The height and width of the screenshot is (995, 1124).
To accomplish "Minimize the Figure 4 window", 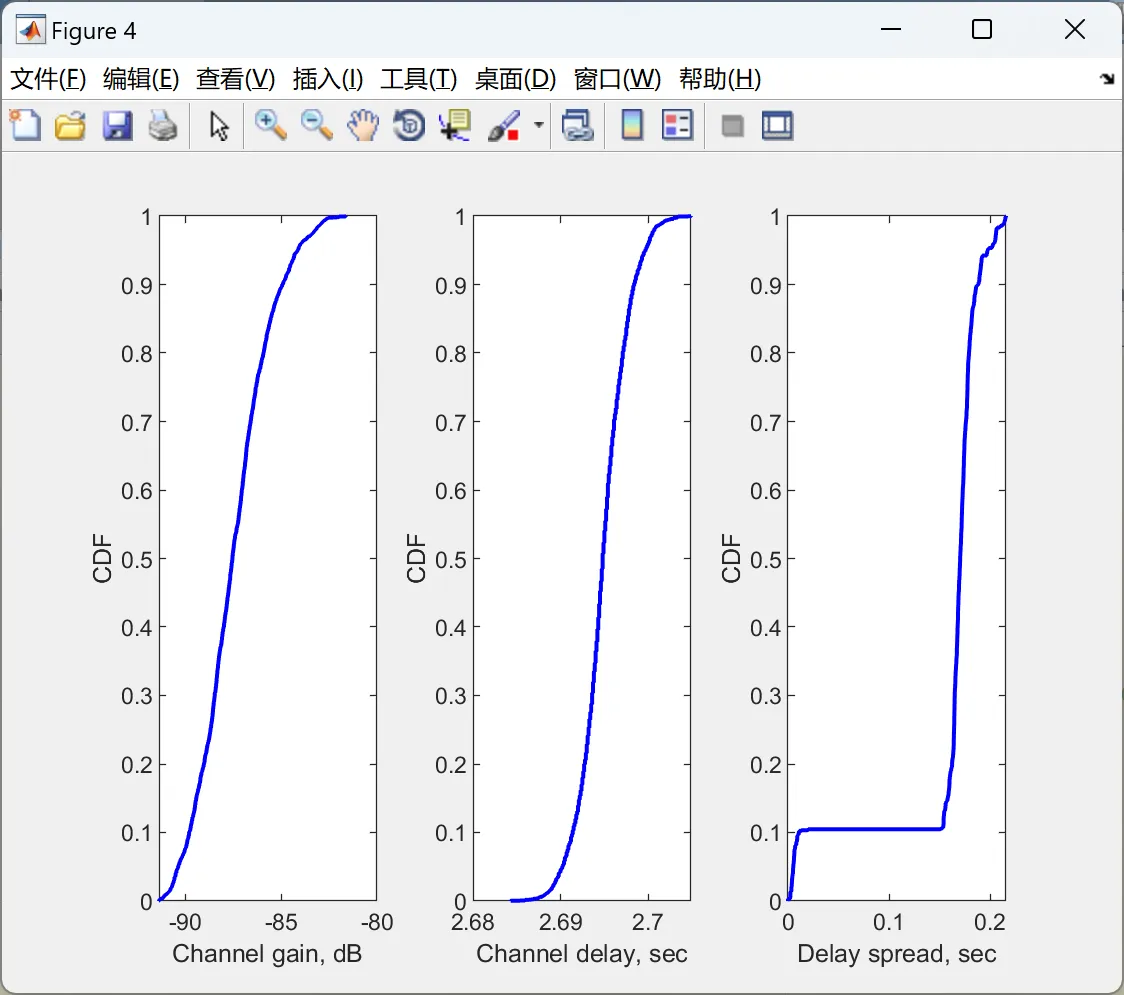I will pos(891,29).
